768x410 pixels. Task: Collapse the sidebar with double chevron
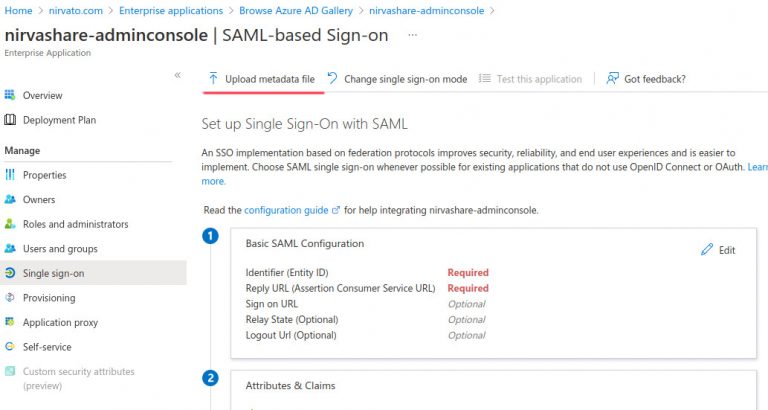click(x=177, y=75)
